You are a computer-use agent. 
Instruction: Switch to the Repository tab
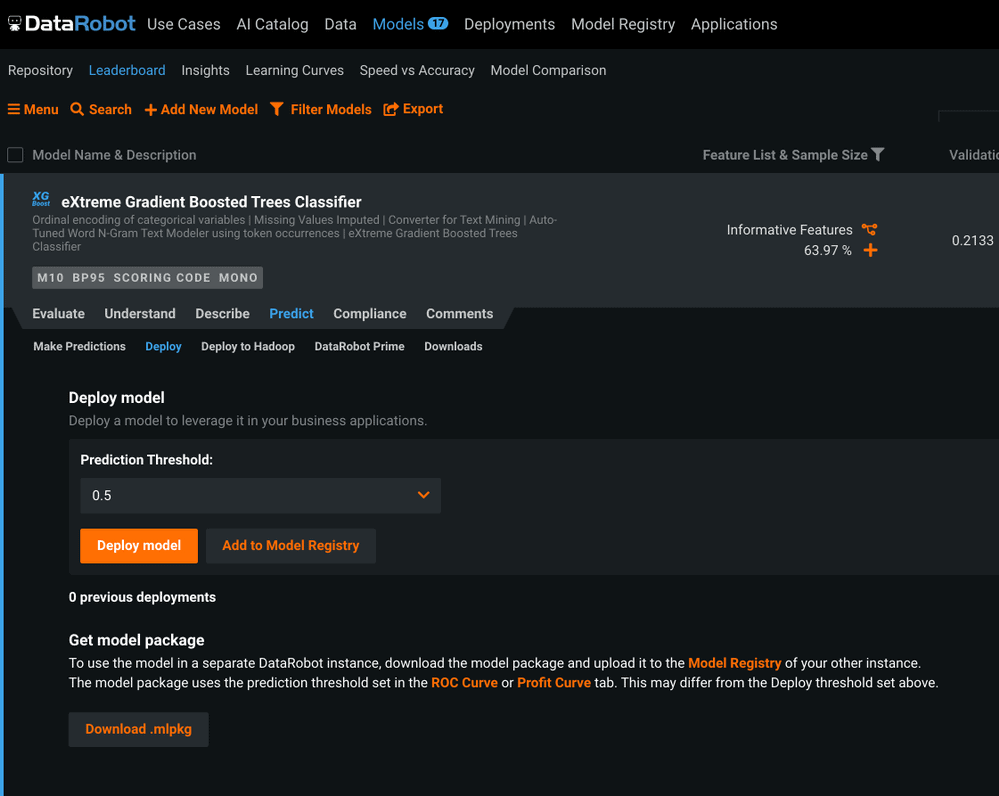[40, 70]
